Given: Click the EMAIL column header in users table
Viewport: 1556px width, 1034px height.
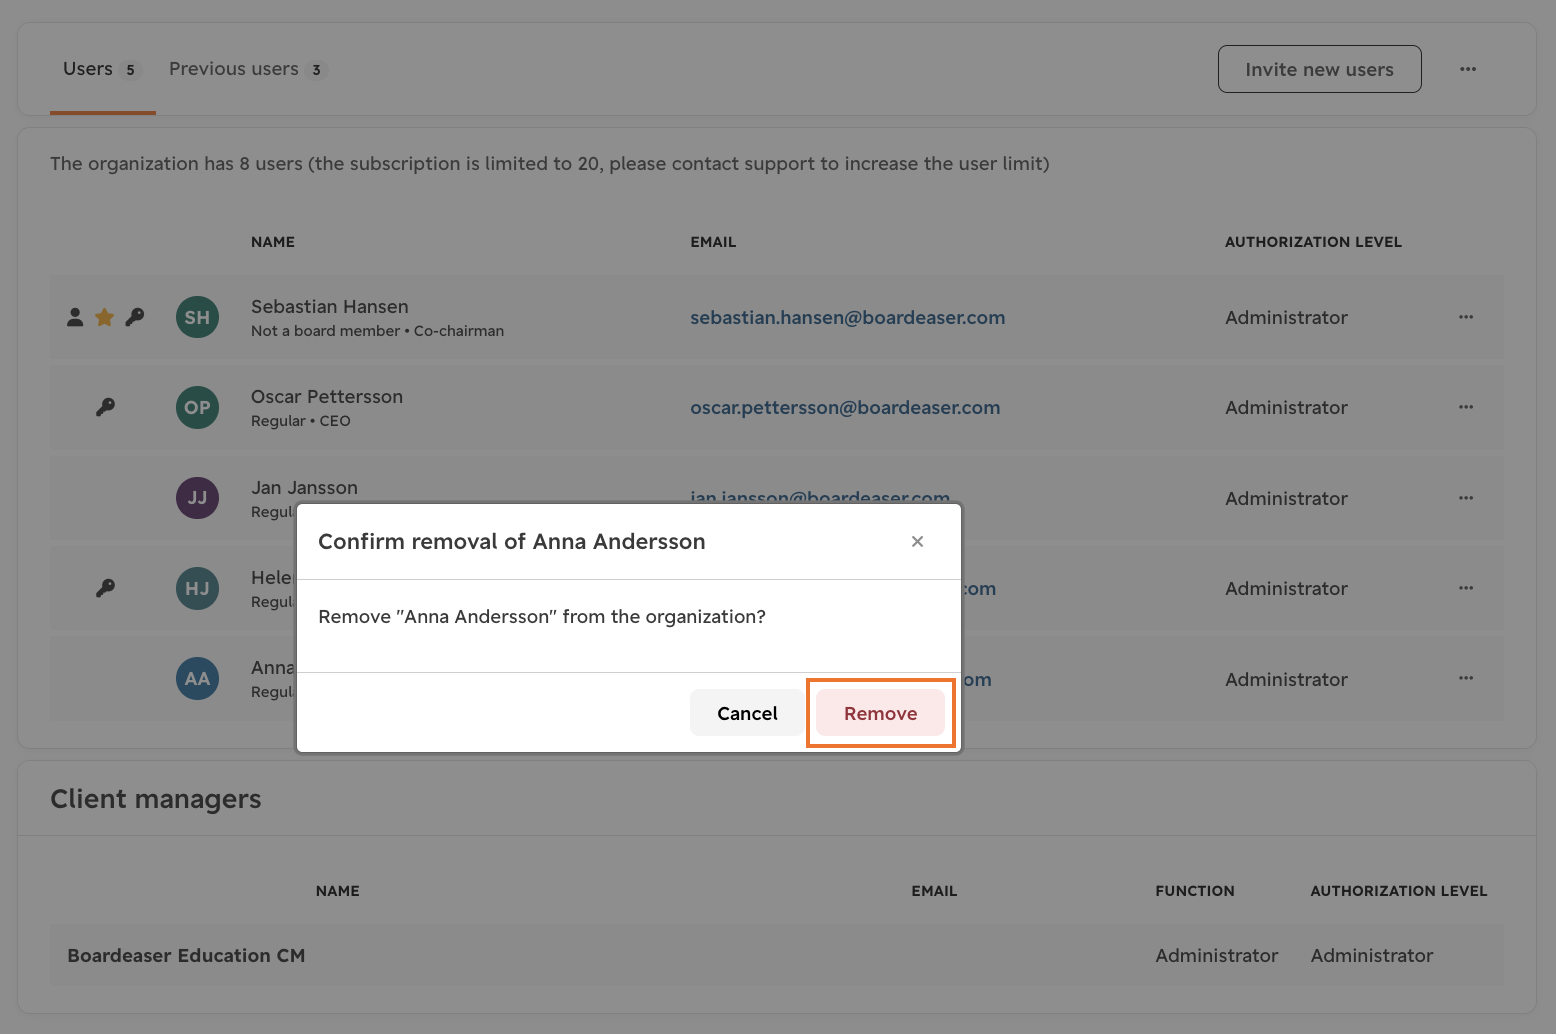Looking at the screenshot, I should click(713, 242).
